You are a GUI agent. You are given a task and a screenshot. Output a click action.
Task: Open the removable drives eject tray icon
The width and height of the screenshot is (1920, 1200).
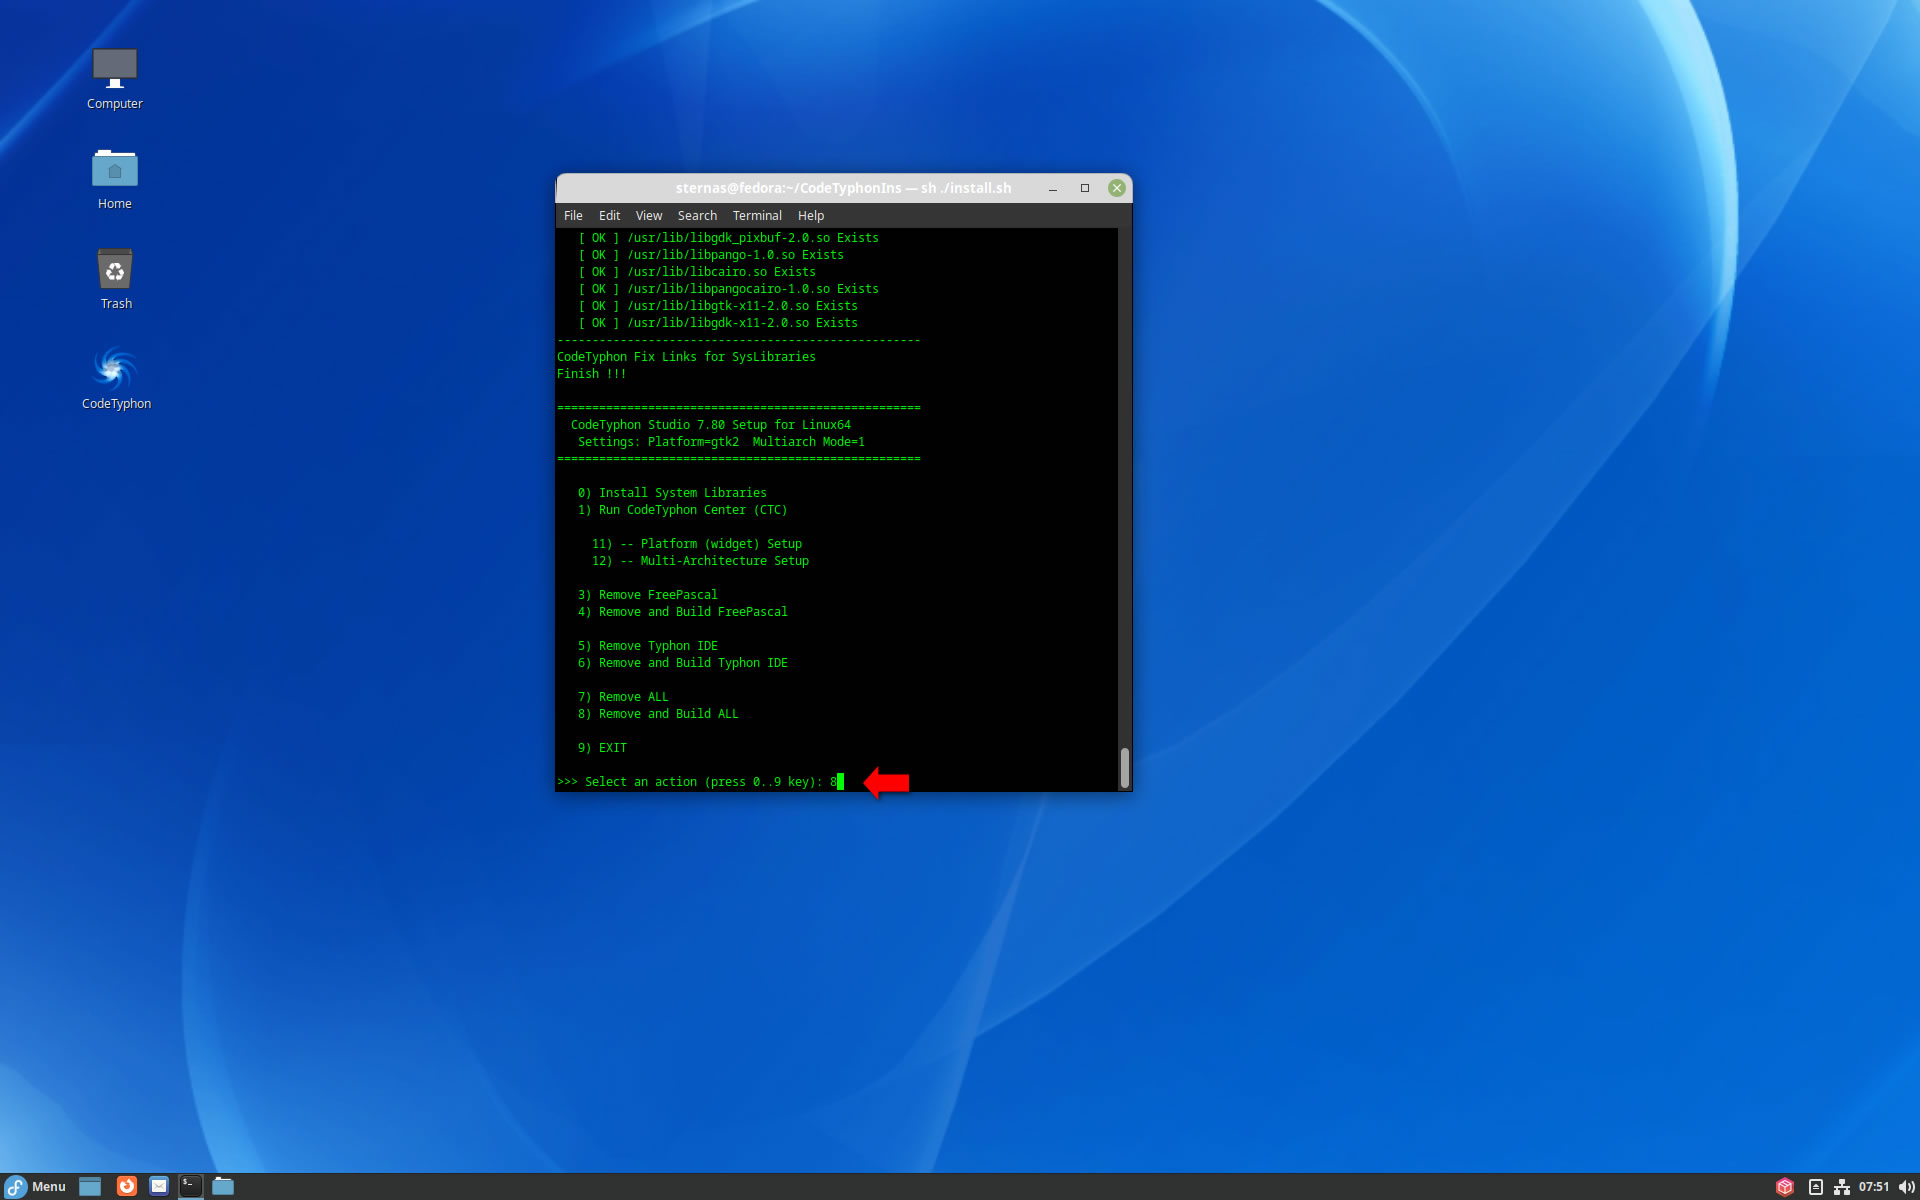[1815, 1187]
